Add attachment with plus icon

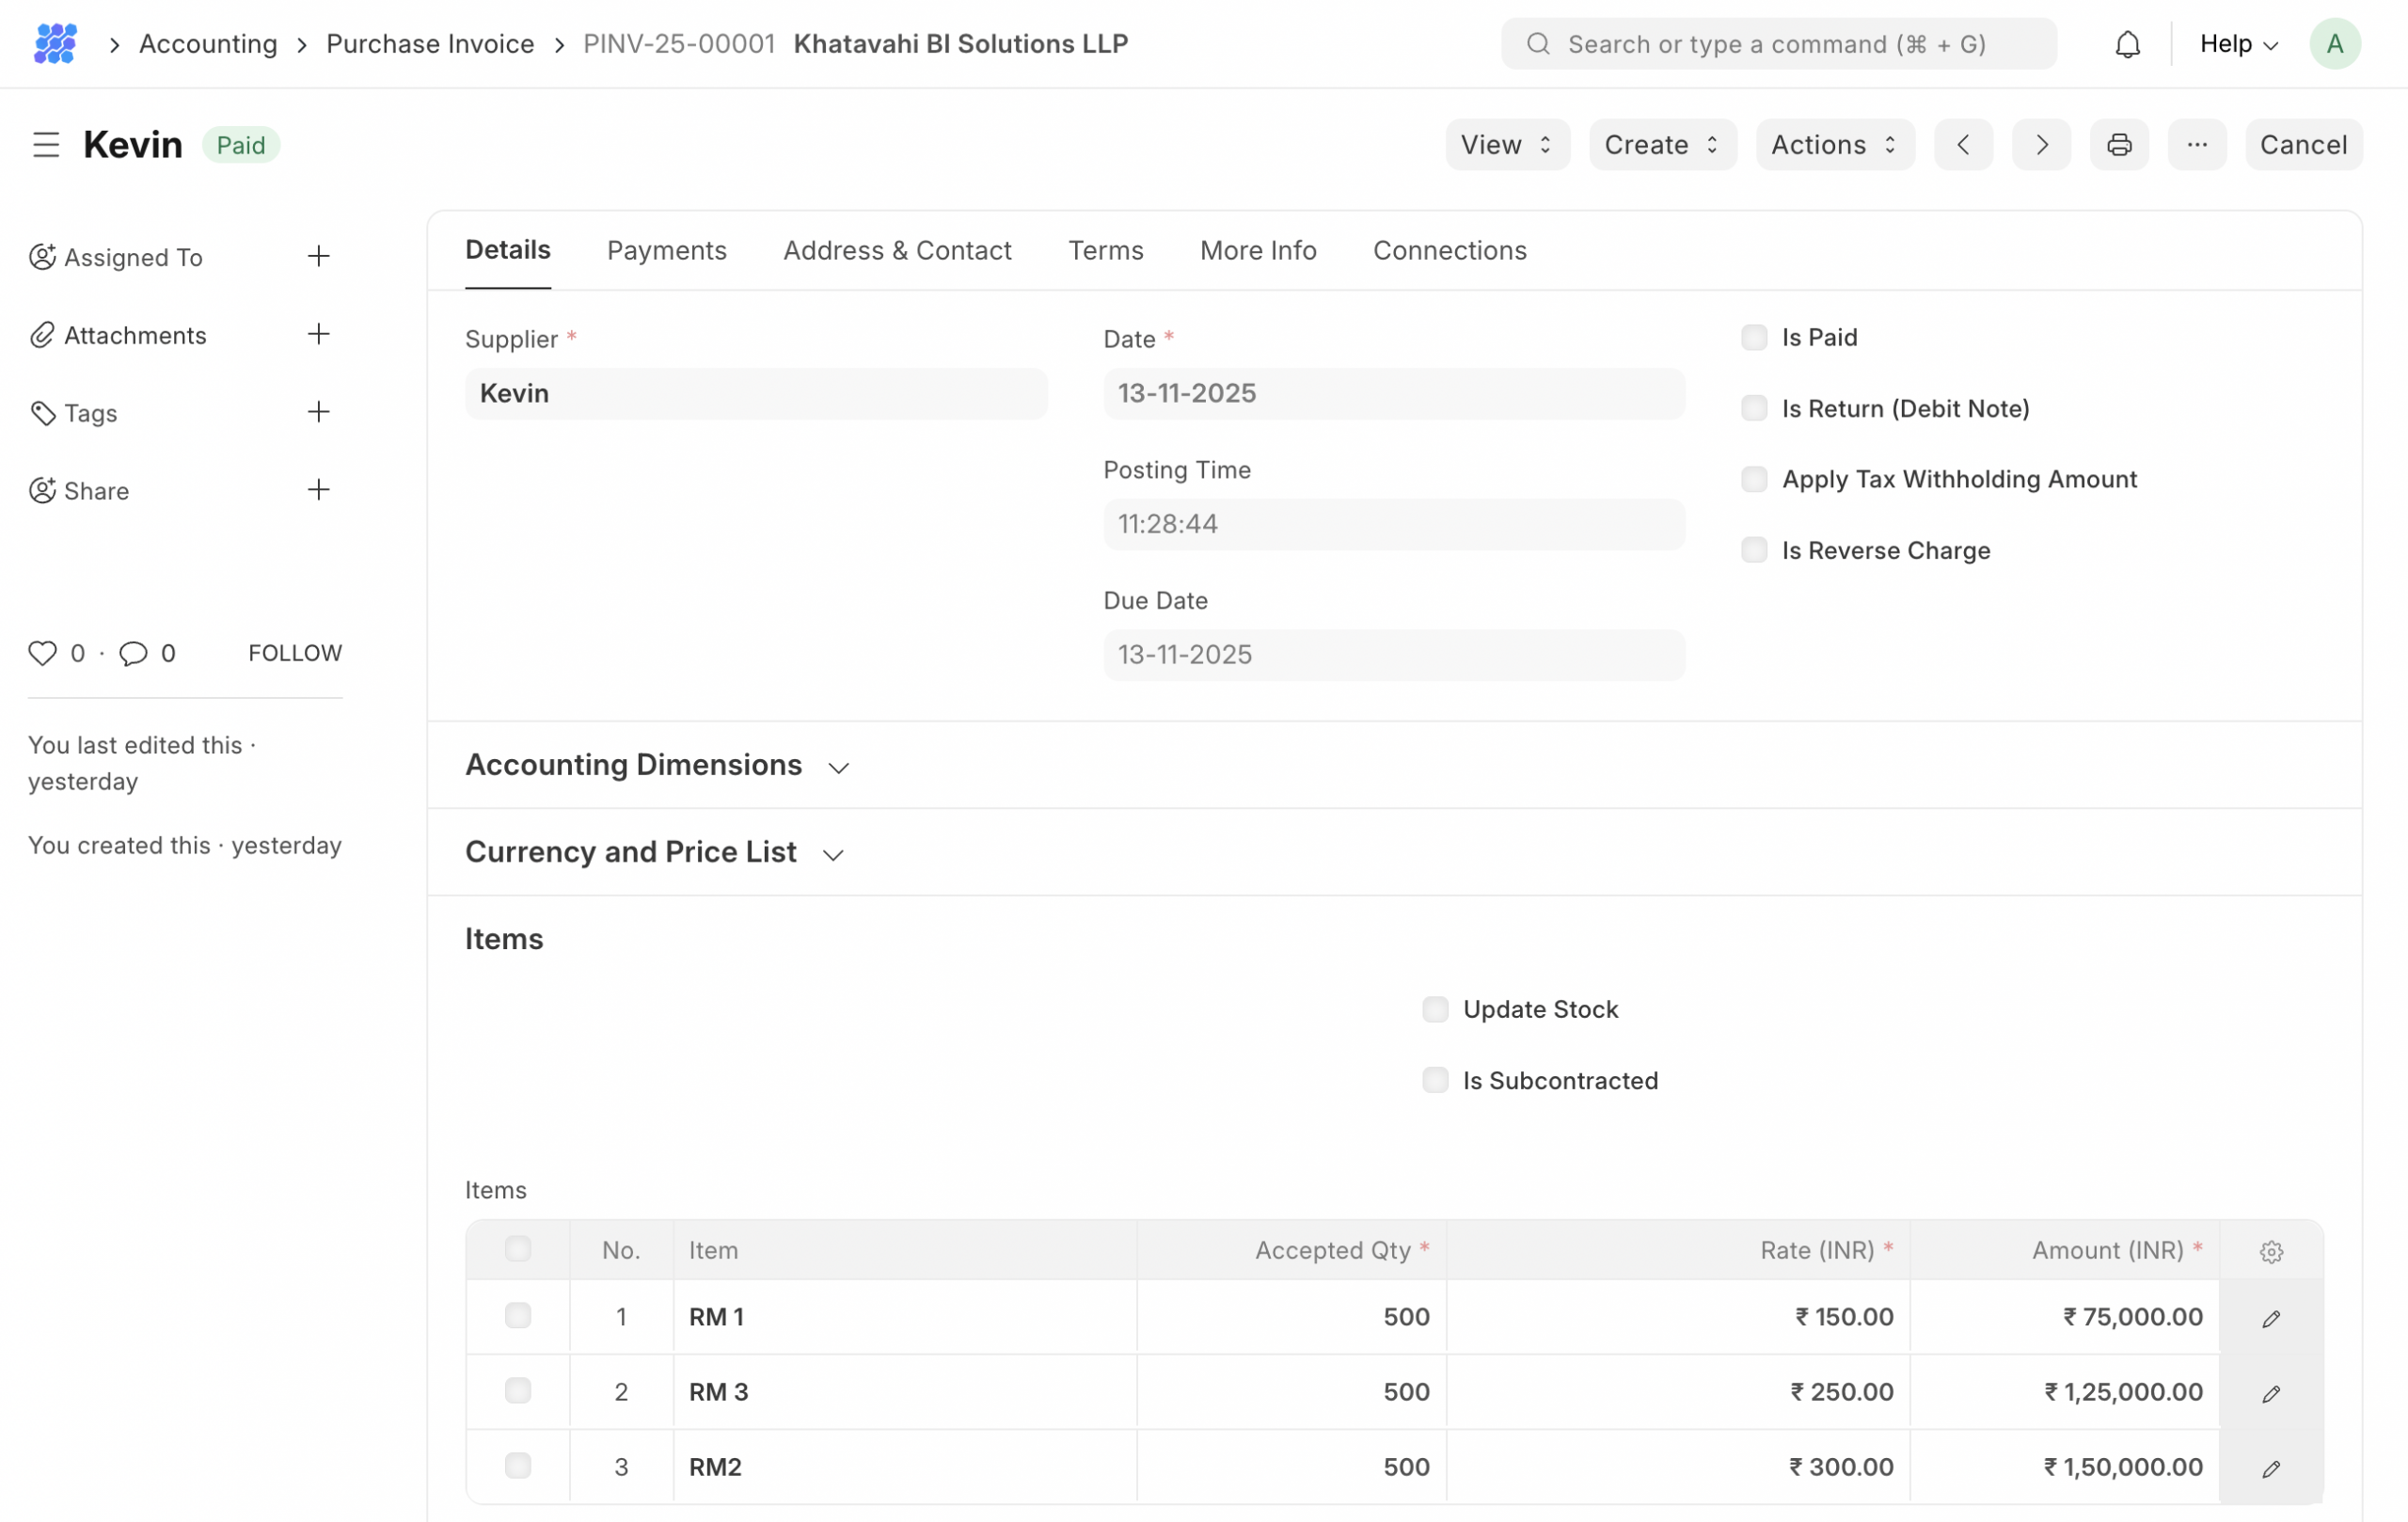click(x=318, y=334)
